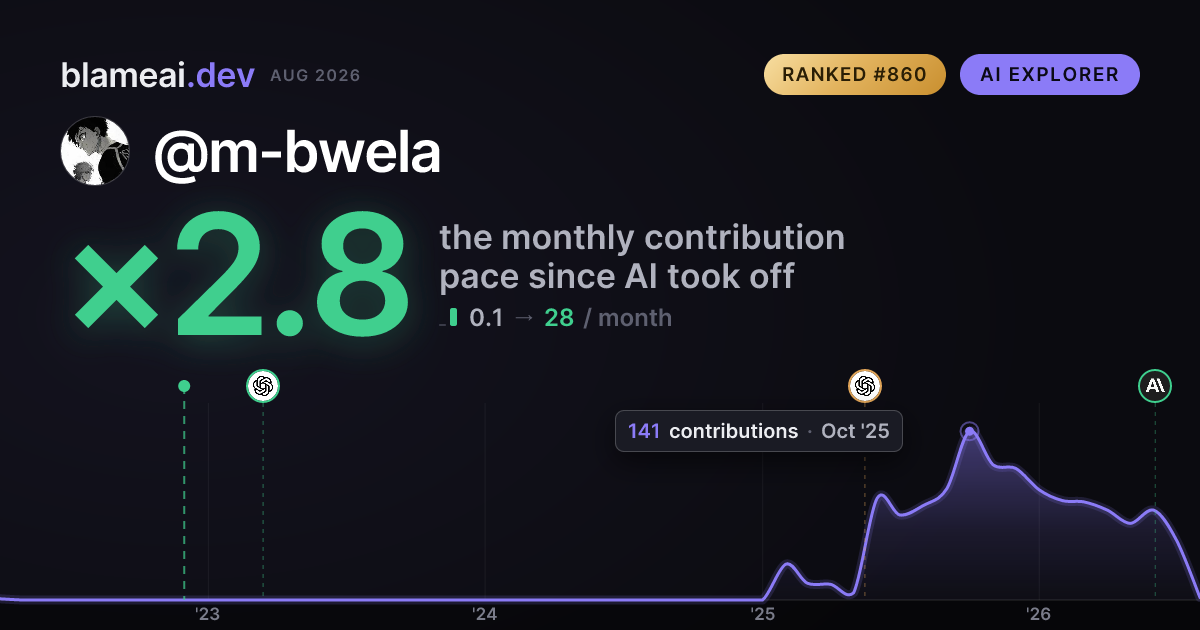
Task: Click the @m-bwela username
Action: pos(297,152)
